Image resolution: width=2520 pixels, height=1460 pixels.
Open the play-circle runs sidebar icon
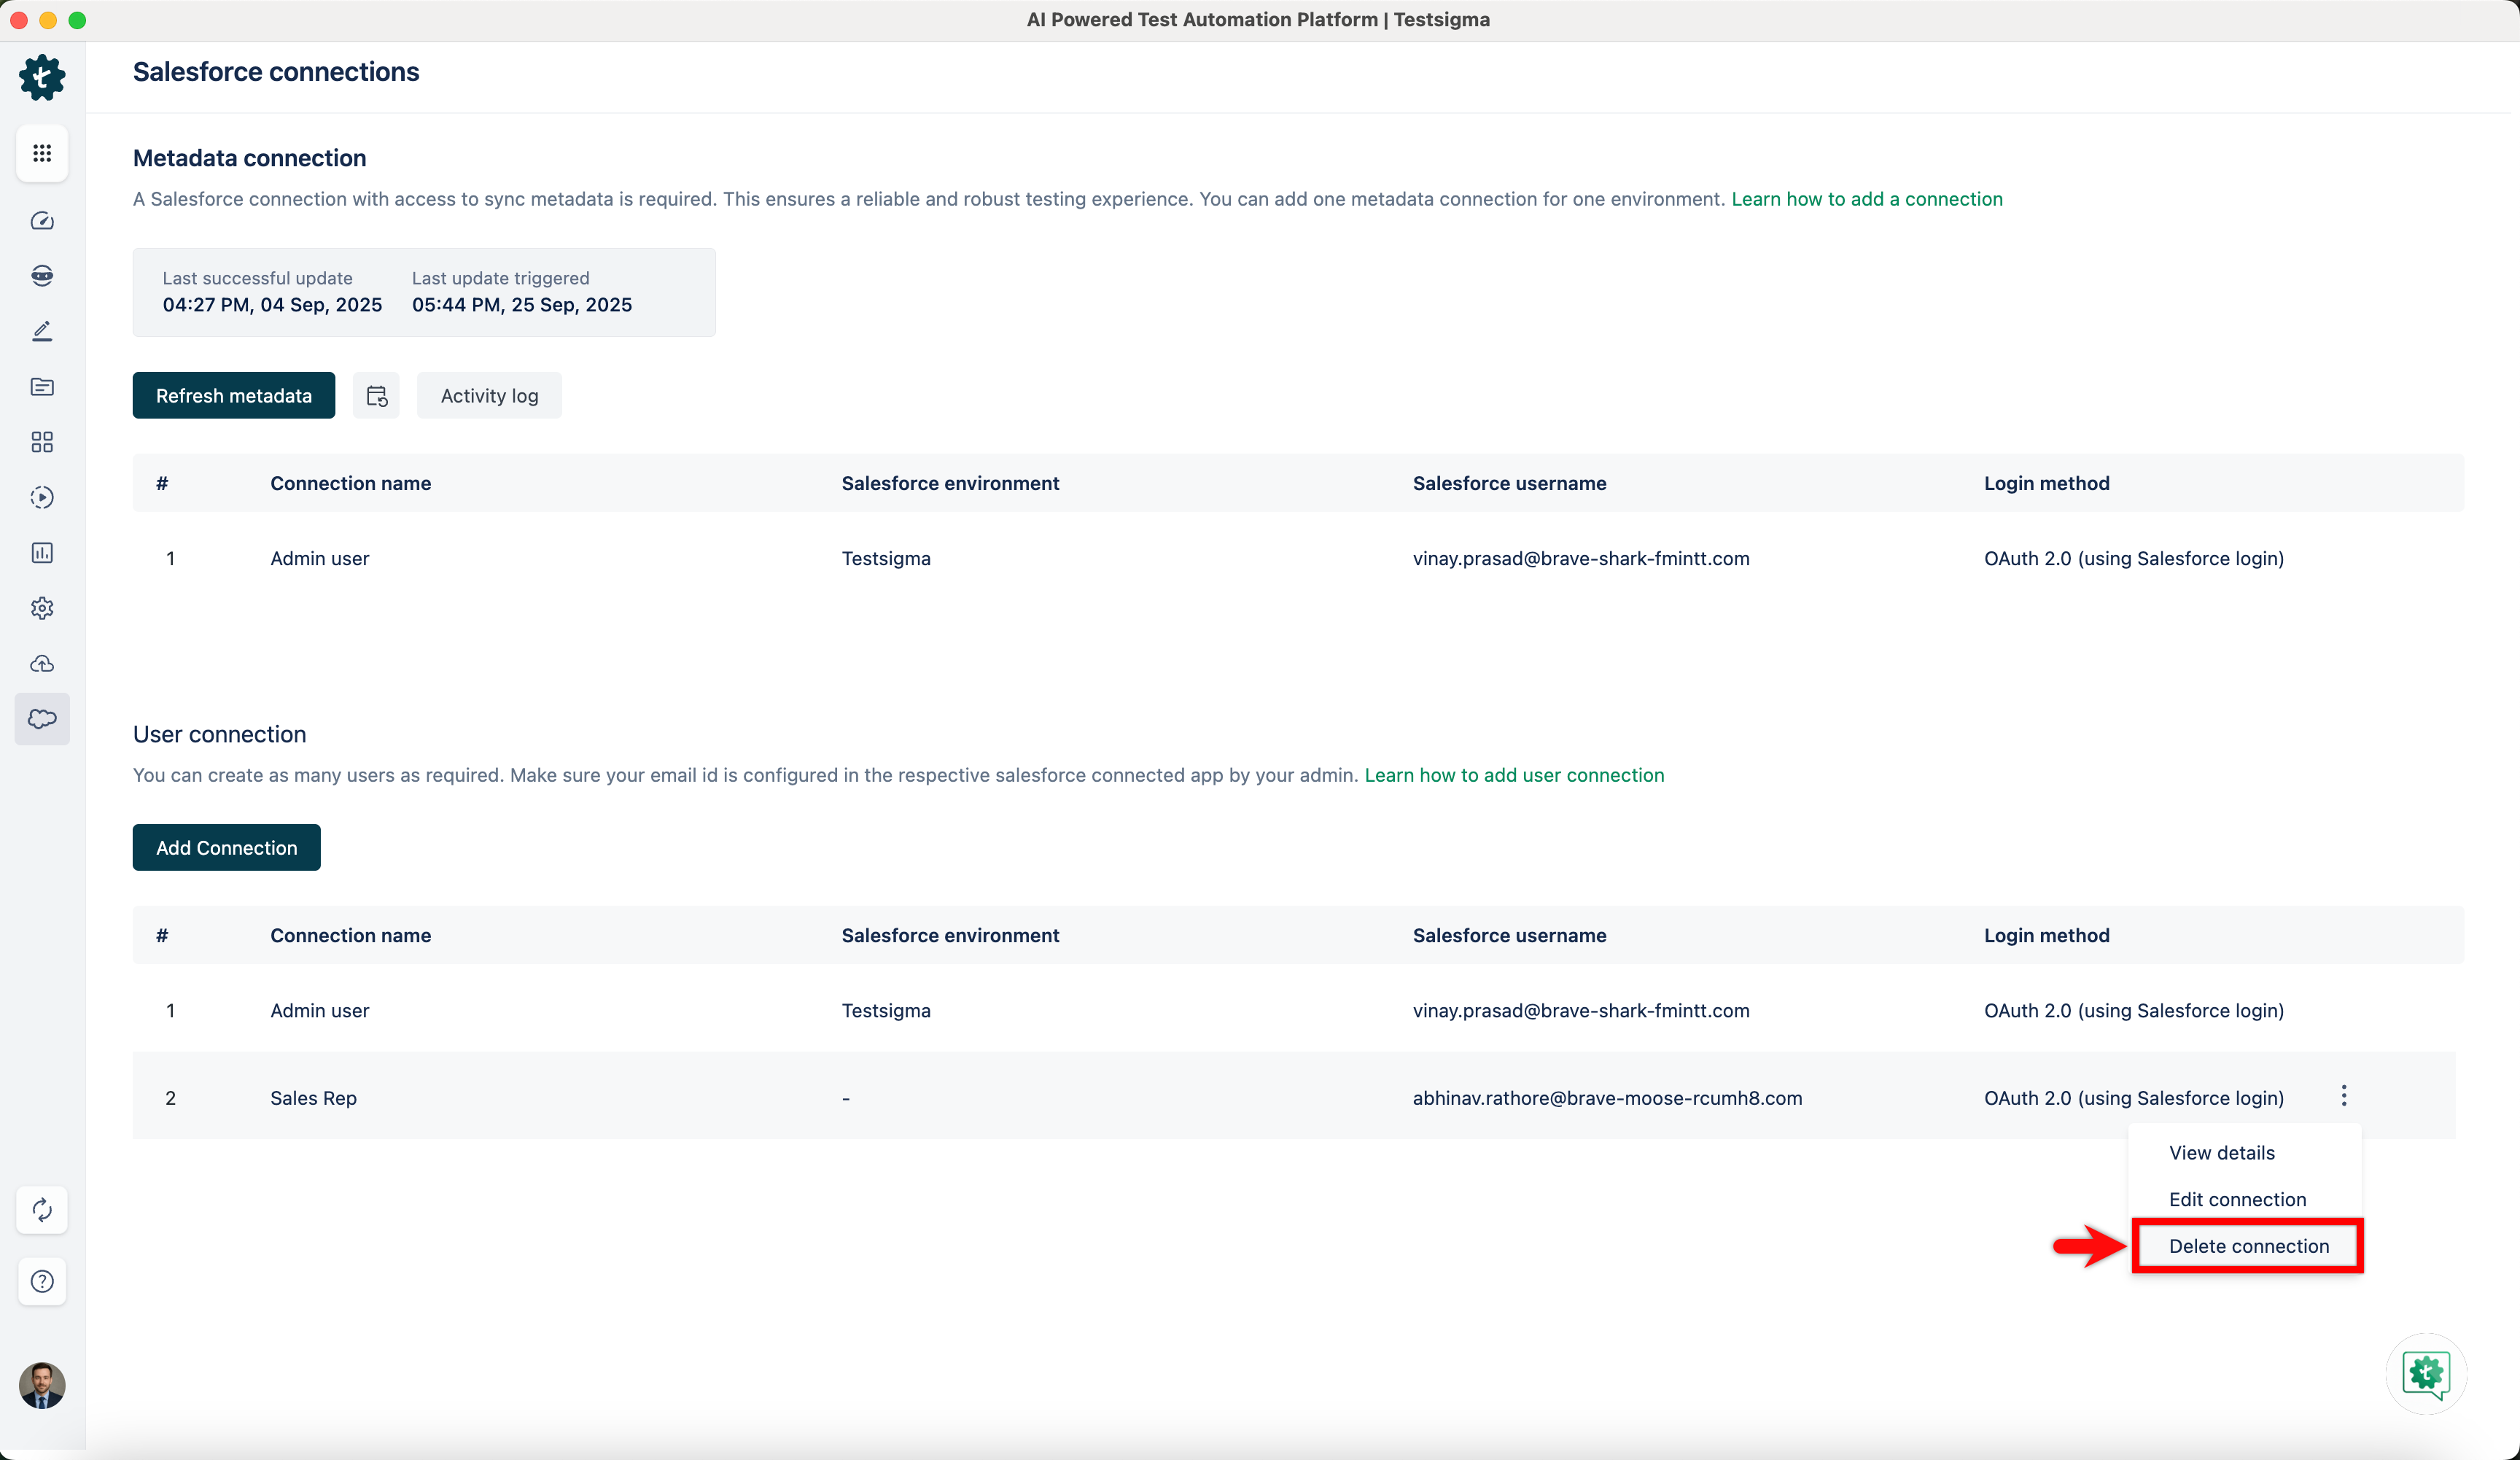pyautogui.click(x=42, y=497)
